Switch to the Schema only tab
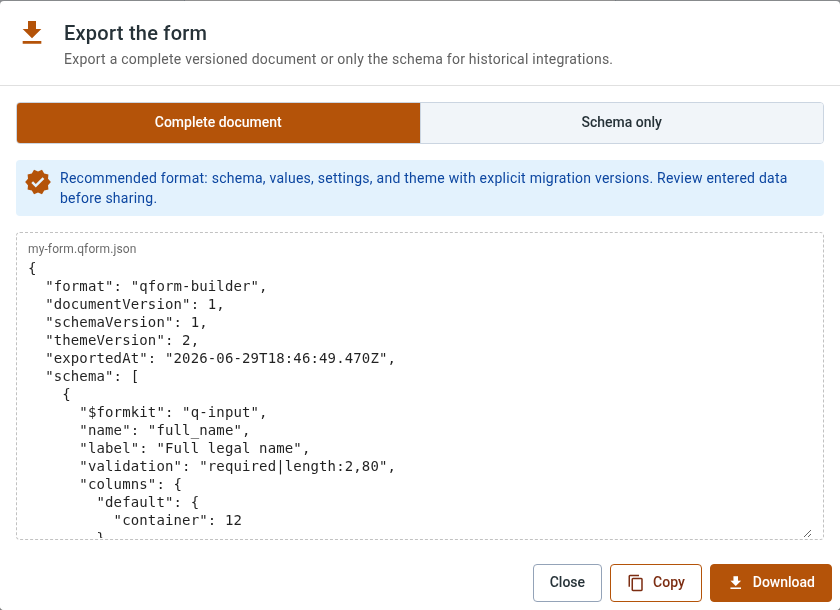840x610 pixels. point(621,123)
